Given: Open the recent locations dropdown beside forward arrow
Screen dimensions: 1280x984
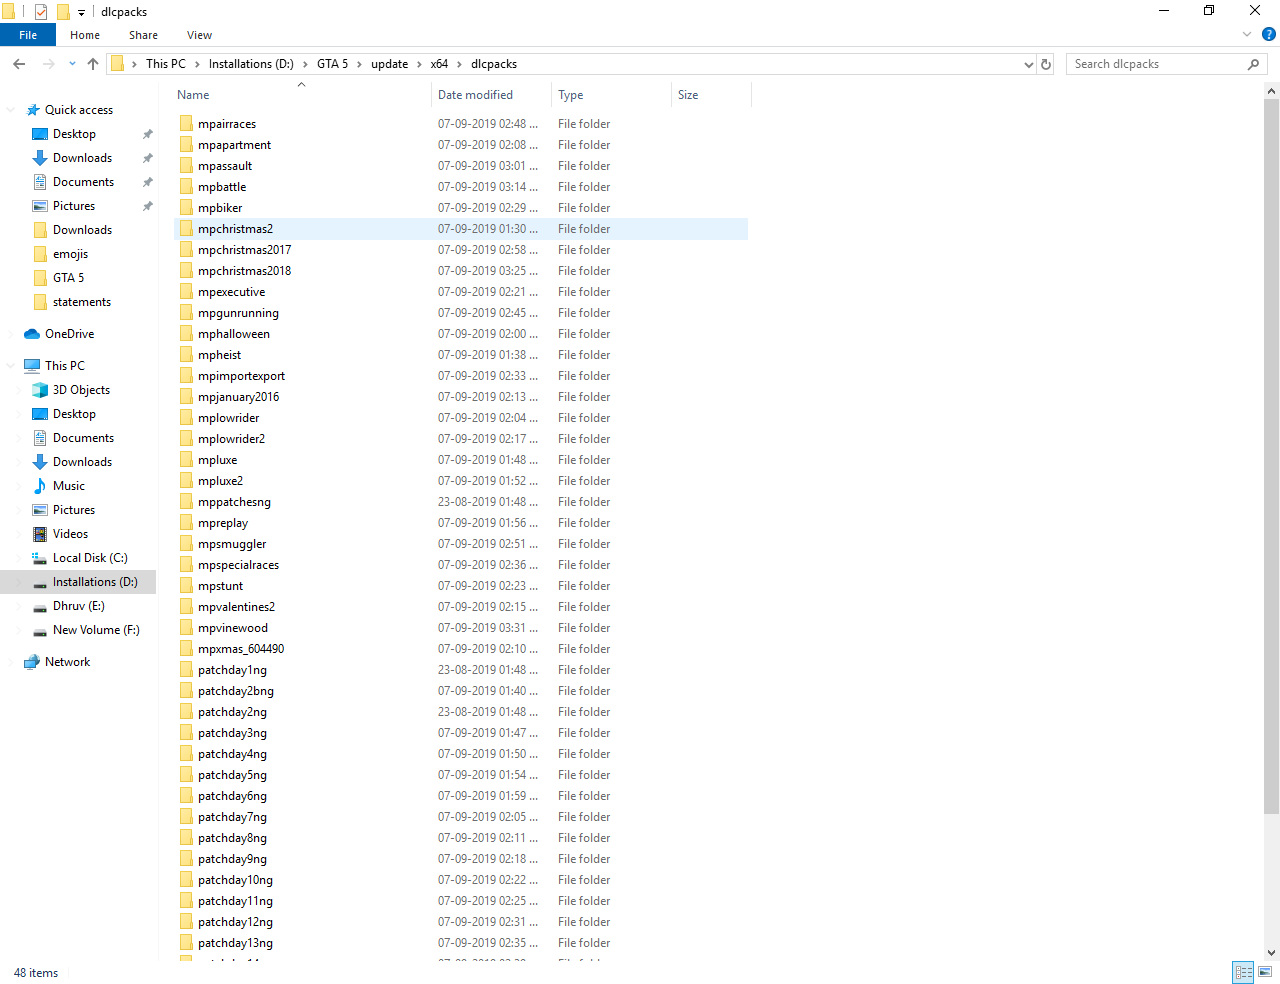Looking at the screenshot, I should point(71,63).
